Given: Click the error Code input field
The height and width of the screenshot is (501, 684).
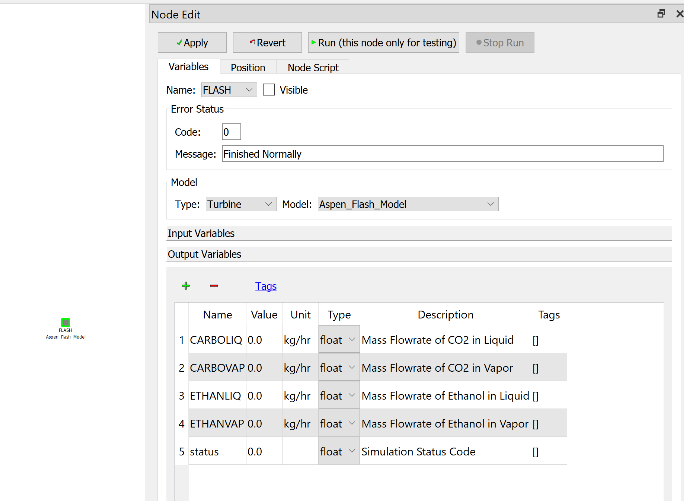Looking at the screenshot, I should [x=231, y=132].
